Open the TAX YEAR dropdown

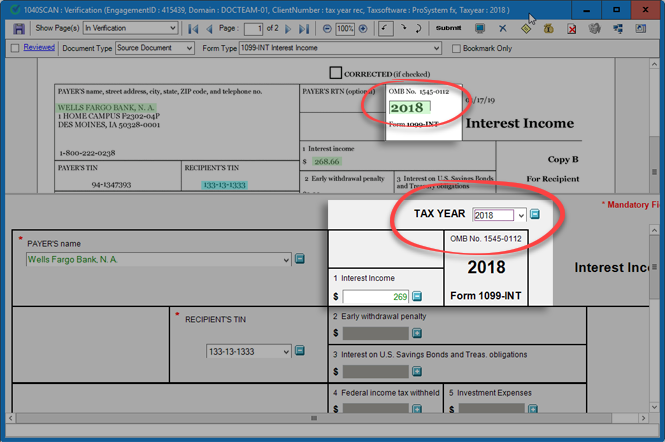click(521, 215)
